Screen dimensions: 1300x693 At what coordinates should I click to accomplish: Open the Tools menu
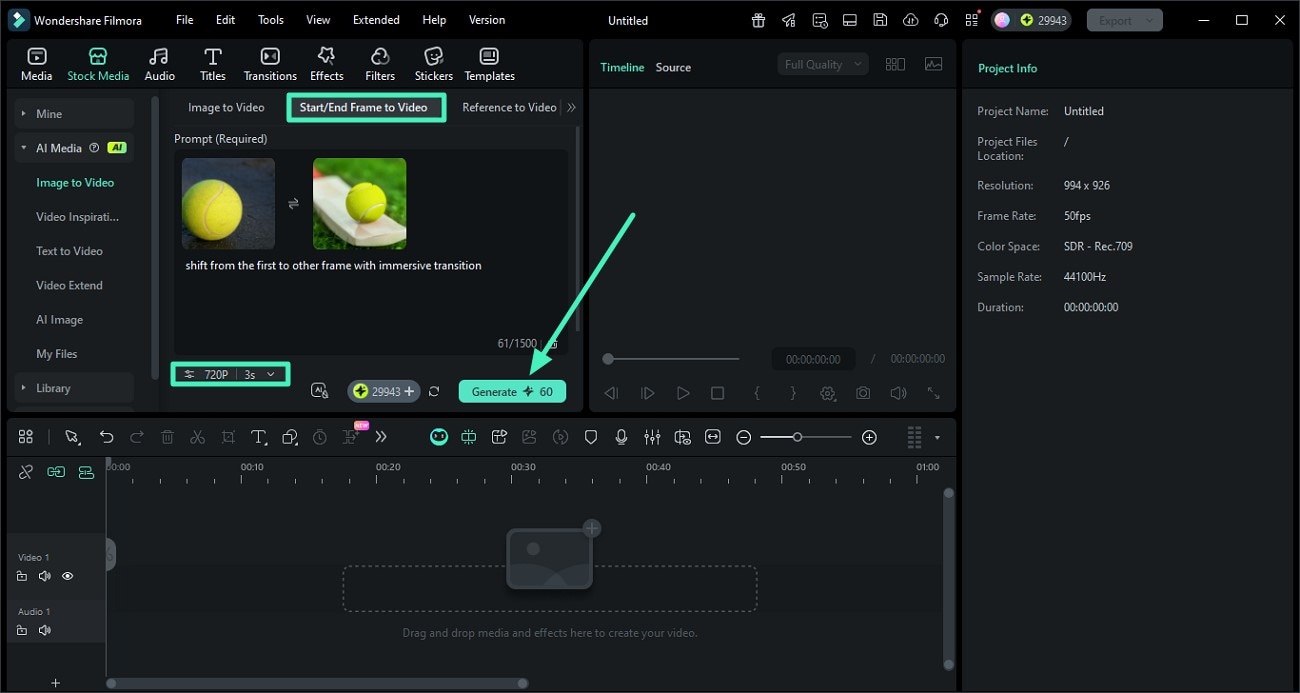coord(271,20)
